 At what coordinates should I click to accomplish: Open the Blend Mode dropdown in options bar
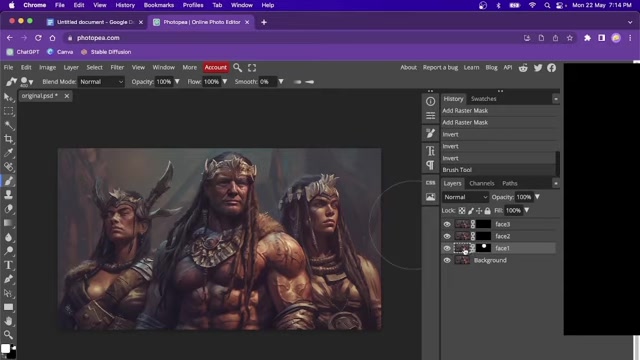[101, 82]
